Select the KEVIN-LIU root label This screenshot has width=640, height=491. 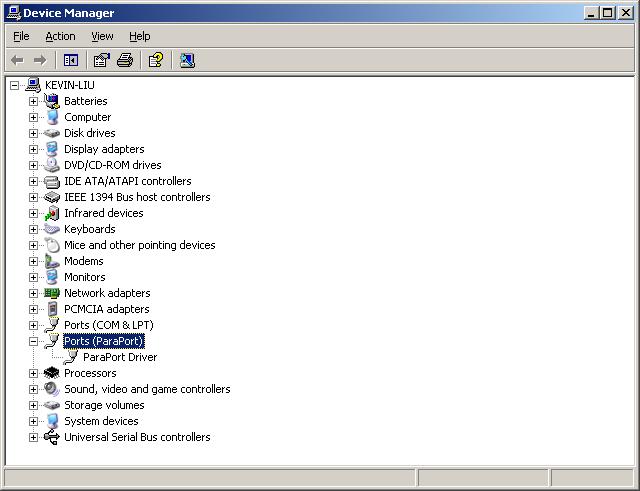point(69,85)
